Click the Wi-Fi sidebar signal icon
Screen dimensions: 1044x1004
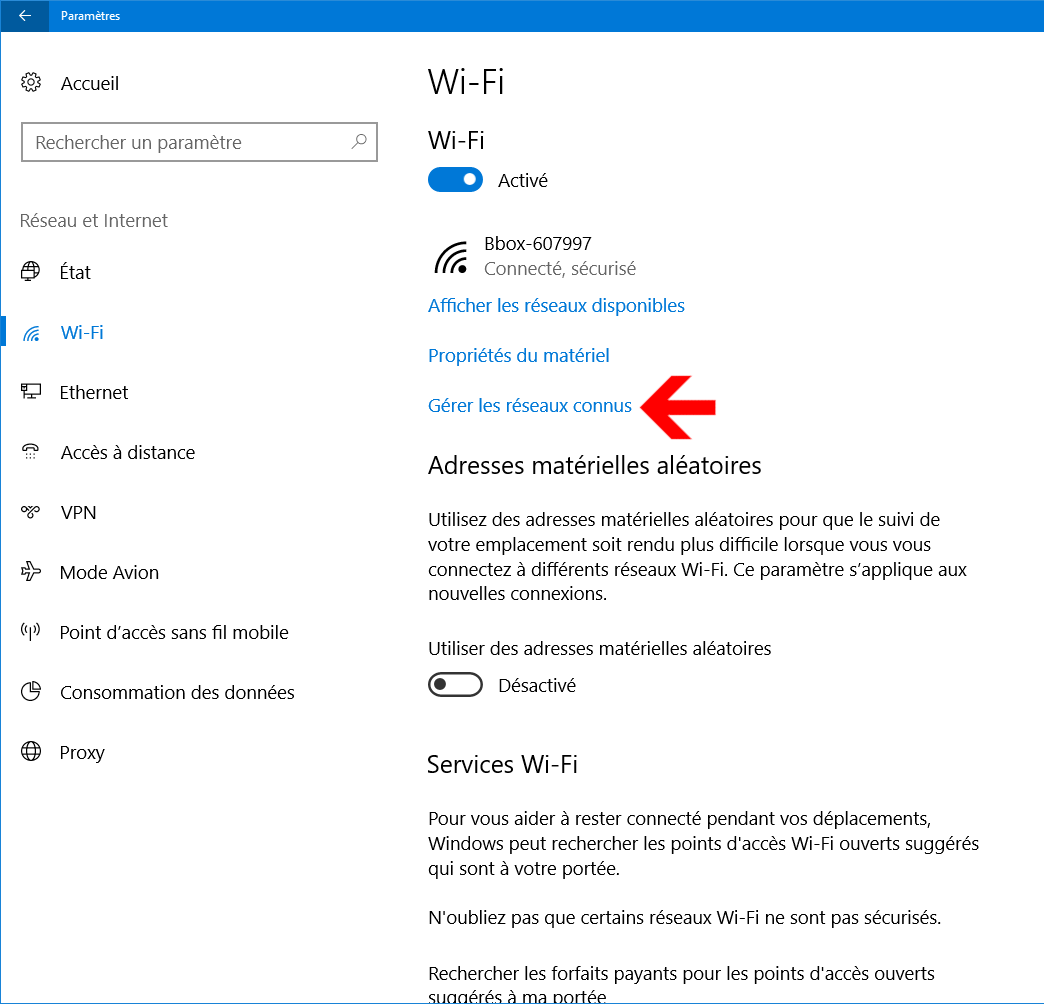(31, 332)
